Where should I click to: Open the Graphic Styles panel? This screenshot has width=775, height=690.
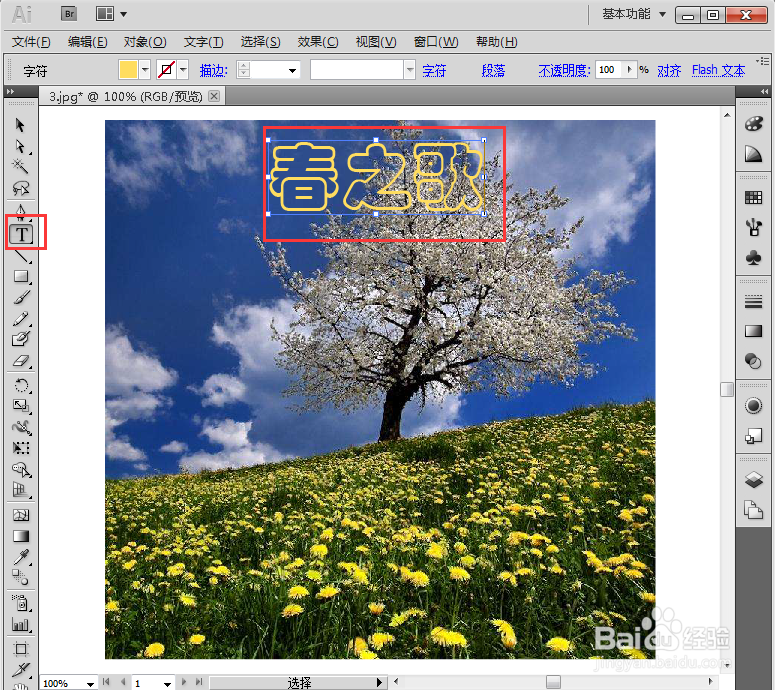click(753, 436)
